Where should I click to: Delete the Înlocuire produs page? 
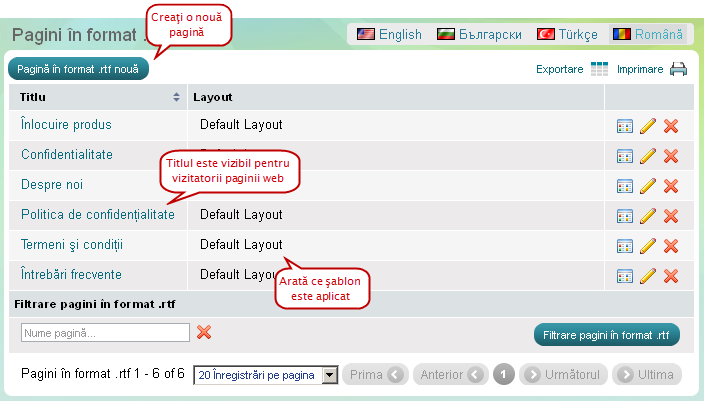[x=671, y=126]
